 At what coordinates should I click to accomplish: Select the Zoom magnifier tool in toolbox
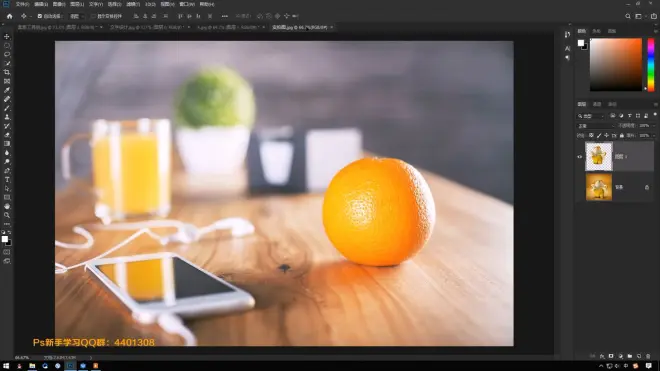coord(7,215)
